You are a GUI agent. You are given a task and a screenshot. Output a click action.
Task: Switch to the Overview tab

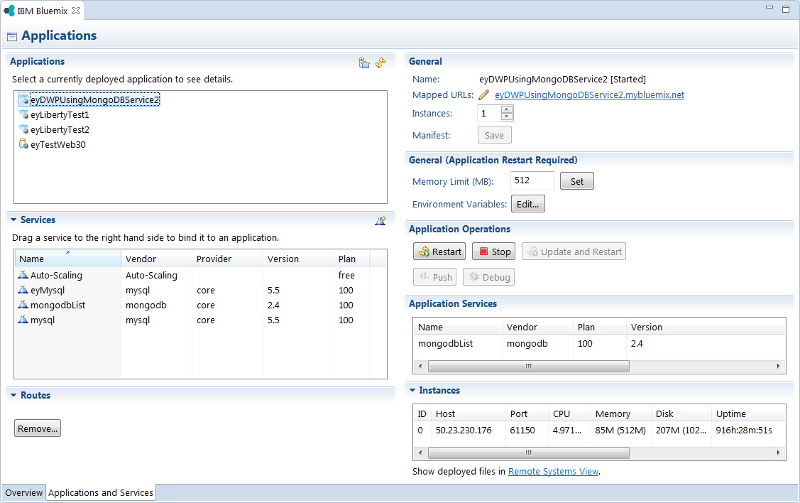click(24, 493)
